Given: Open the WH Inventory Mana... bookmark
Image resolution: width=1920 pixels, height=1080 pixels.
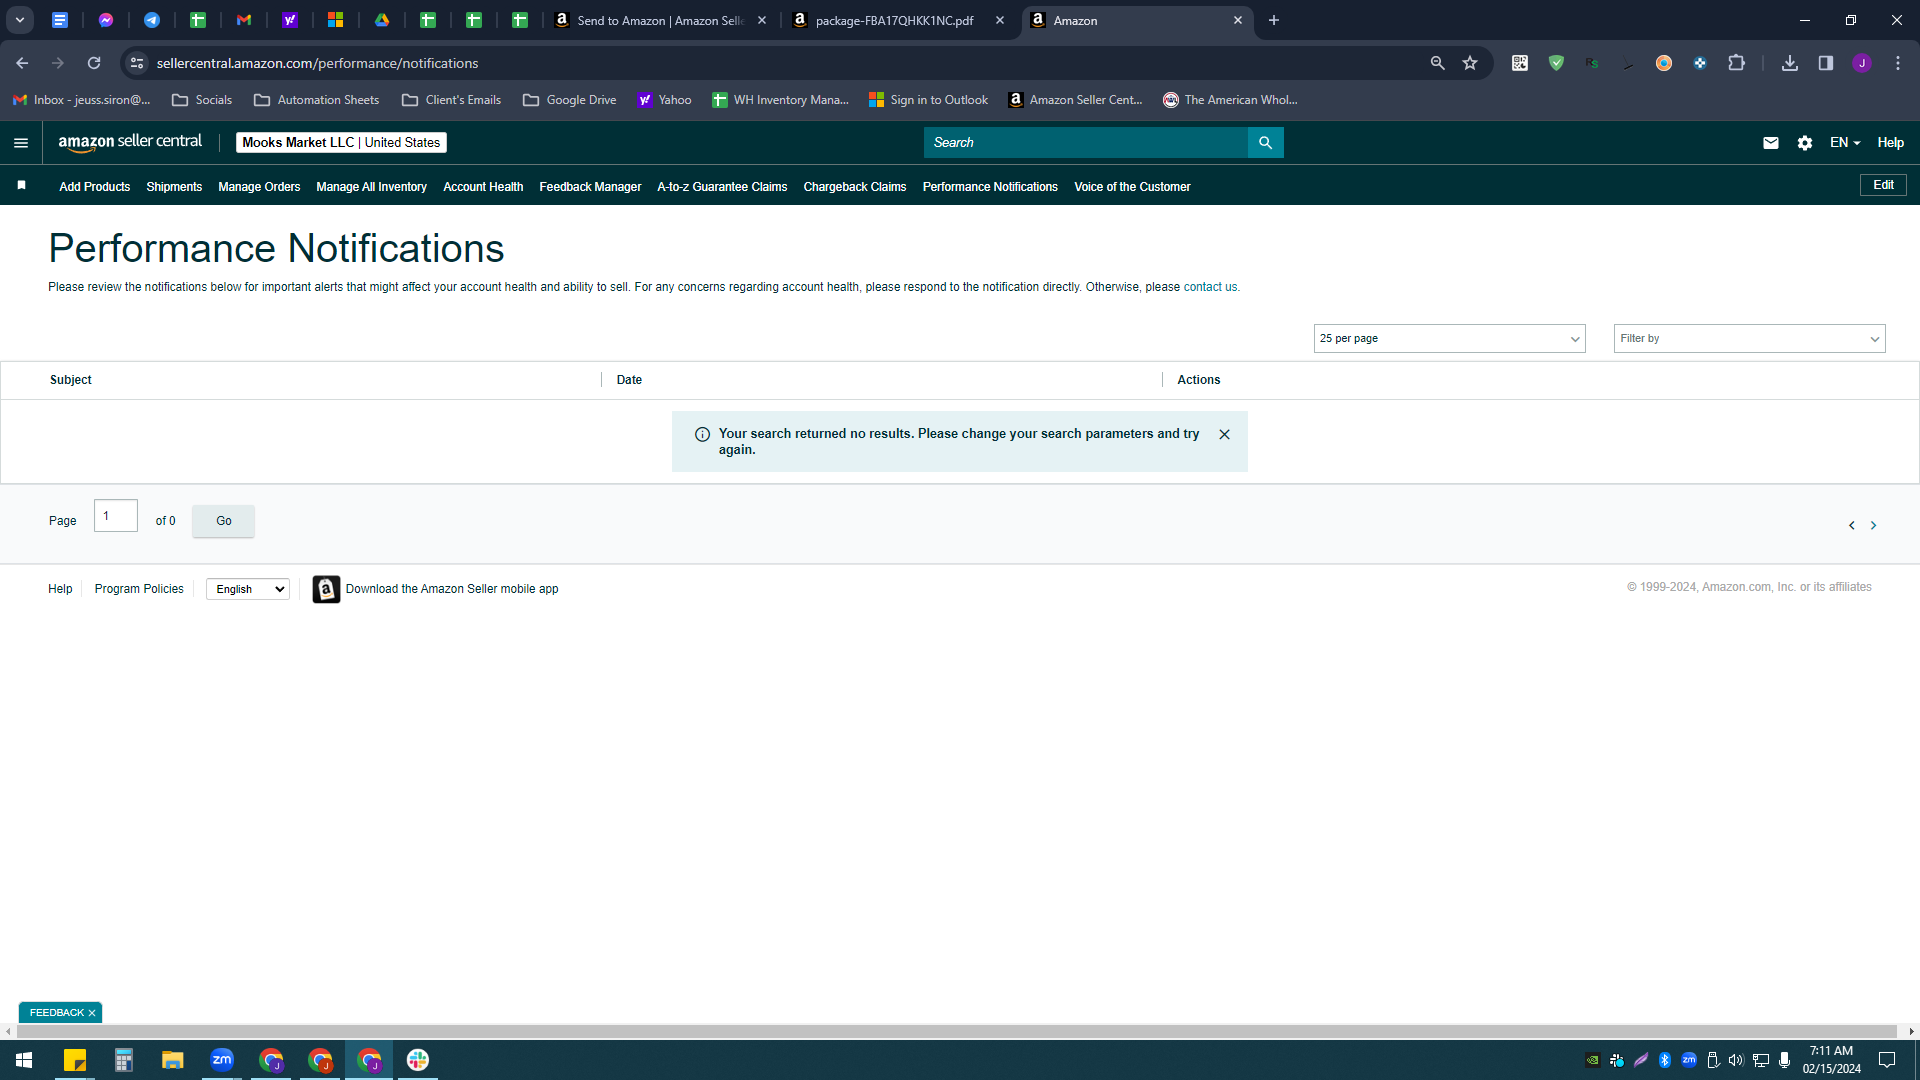Looking at the screenshot, I should coord(780,100).
